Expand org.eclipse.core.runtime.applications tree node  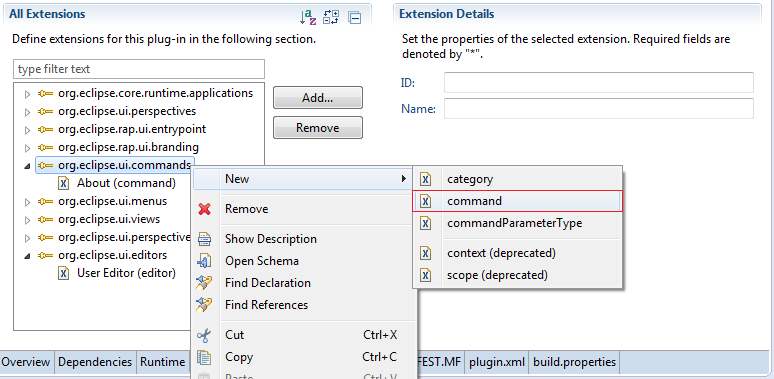click(28, 94)
